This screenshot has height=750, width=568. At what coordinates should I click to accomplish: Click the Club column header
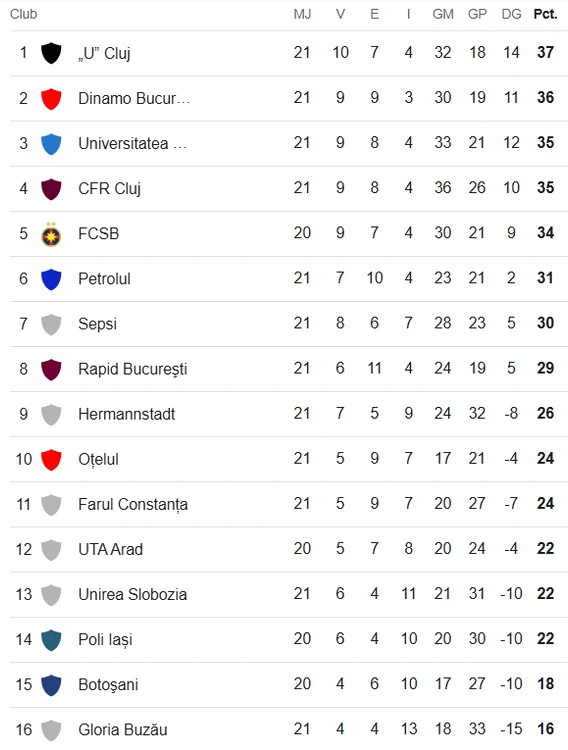[23, 14]
